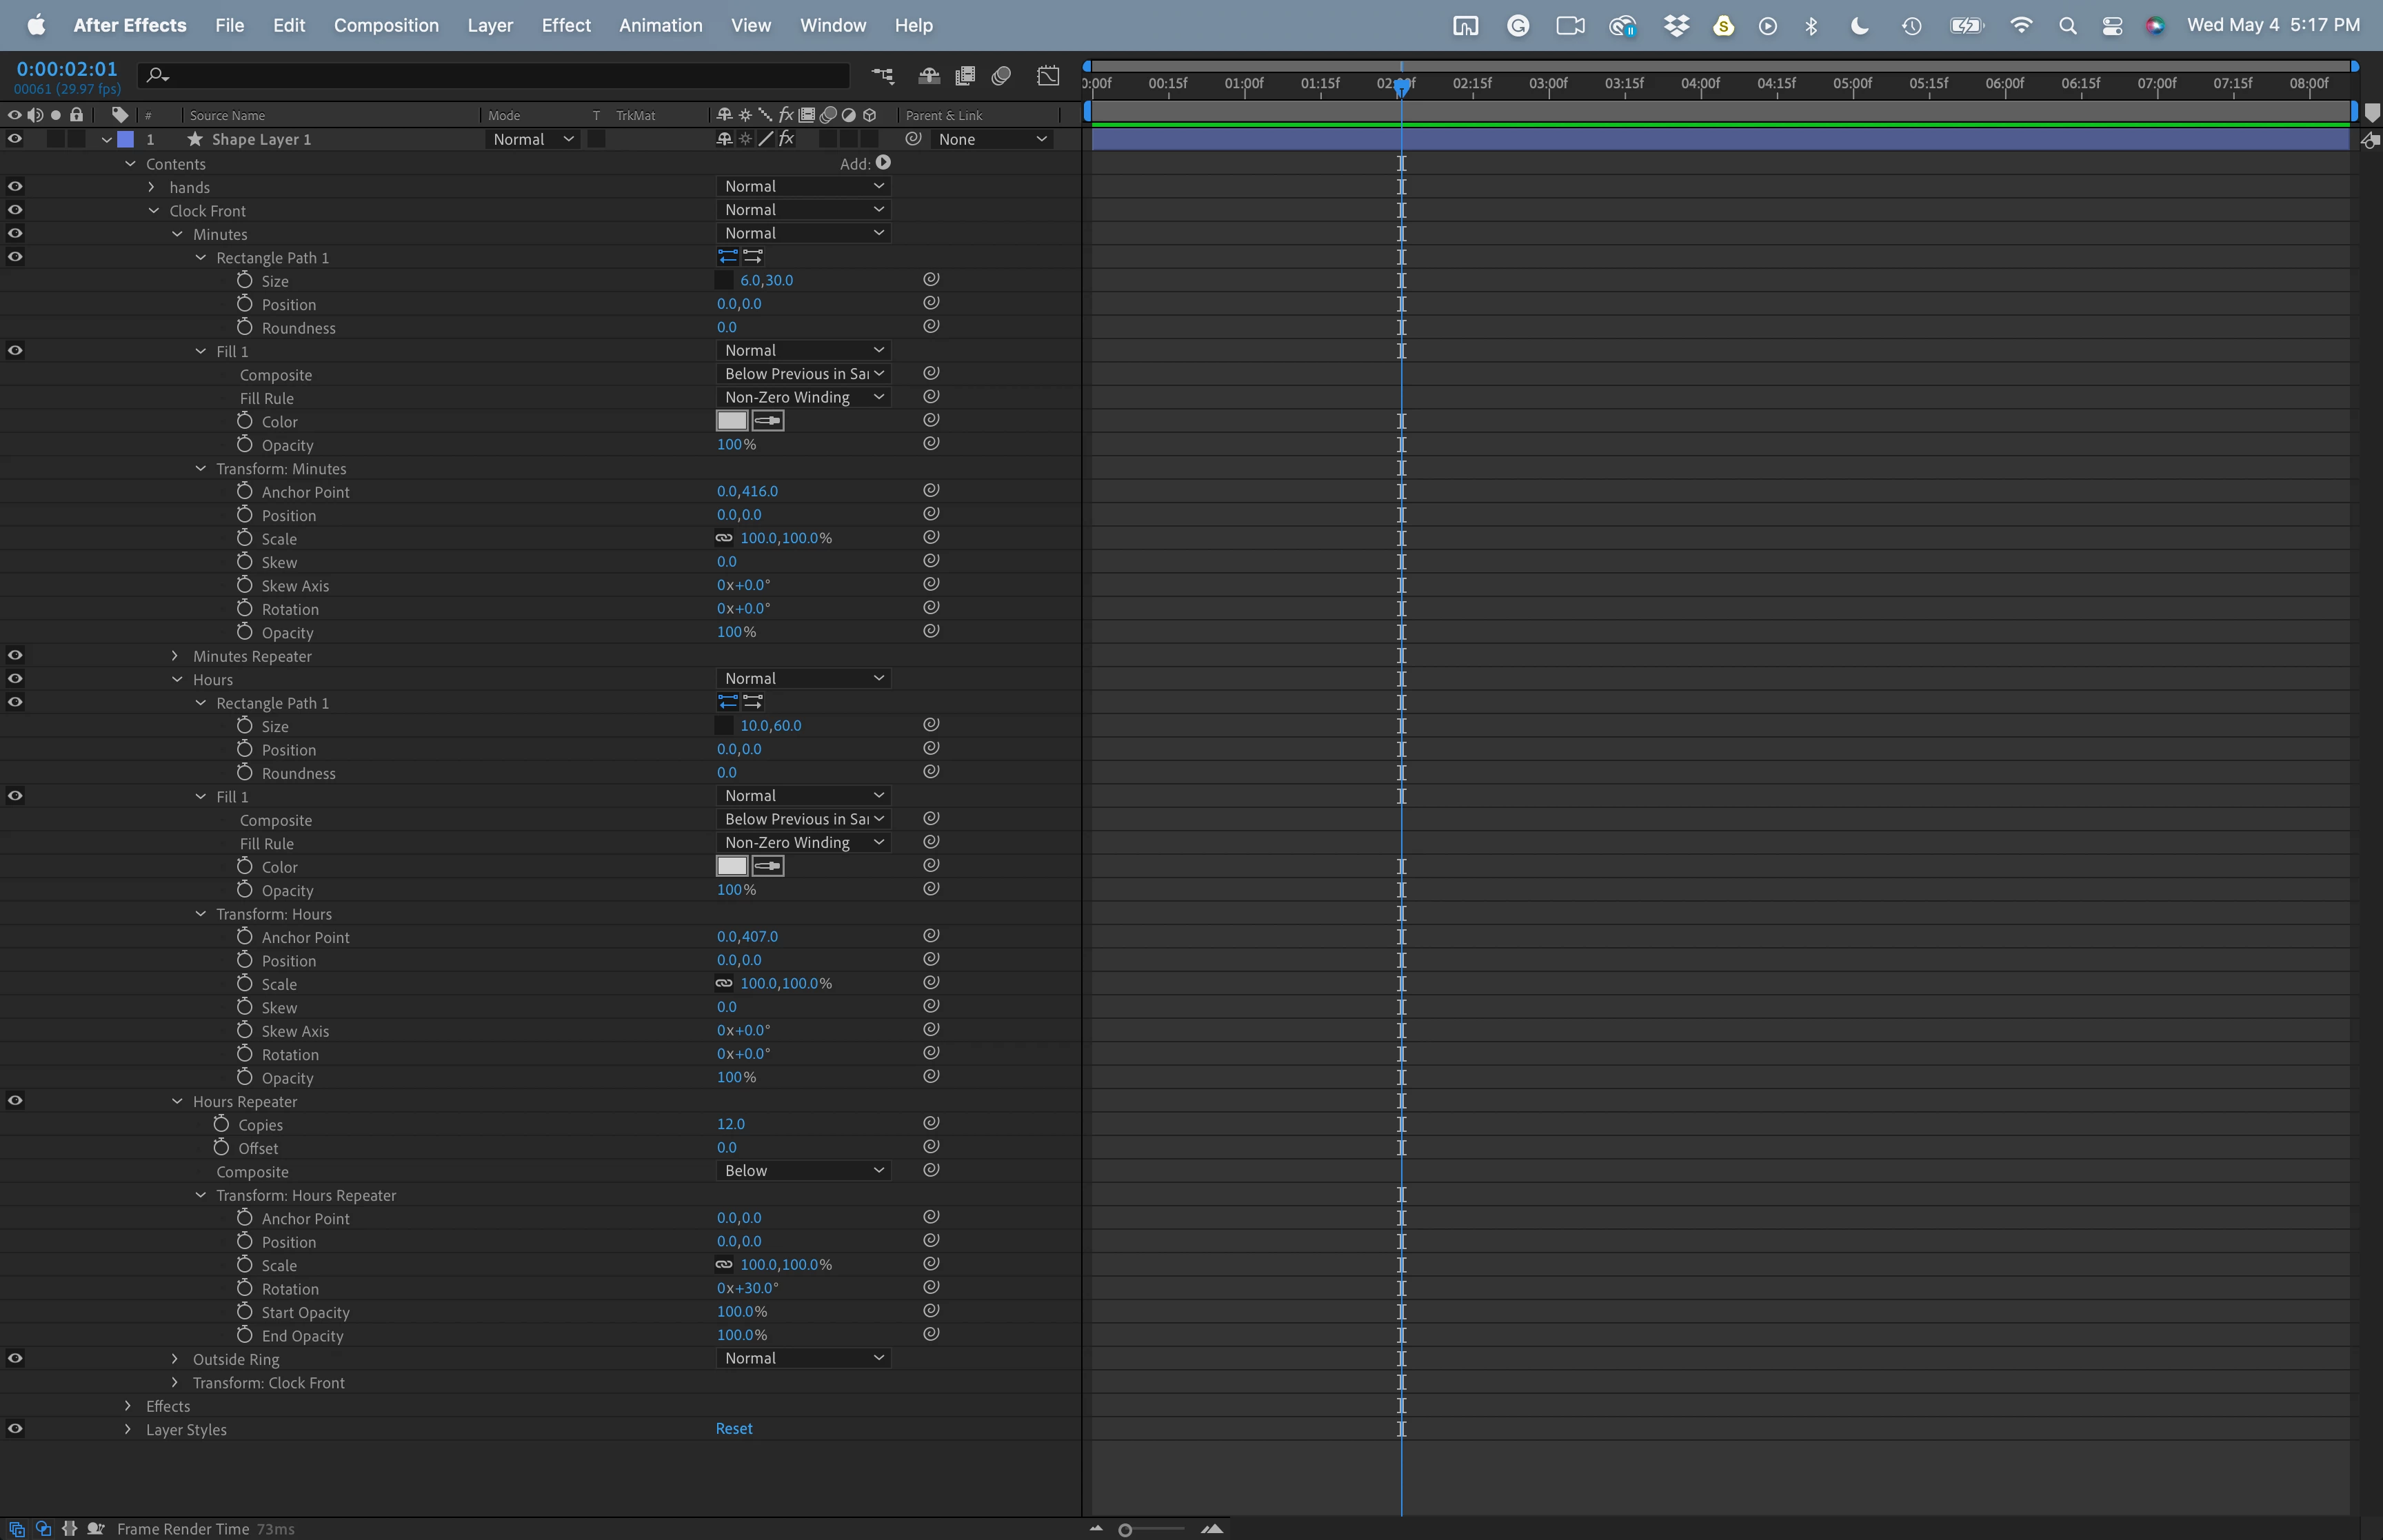
Task: Hide the hands shape group
Action: coord(15,186)
